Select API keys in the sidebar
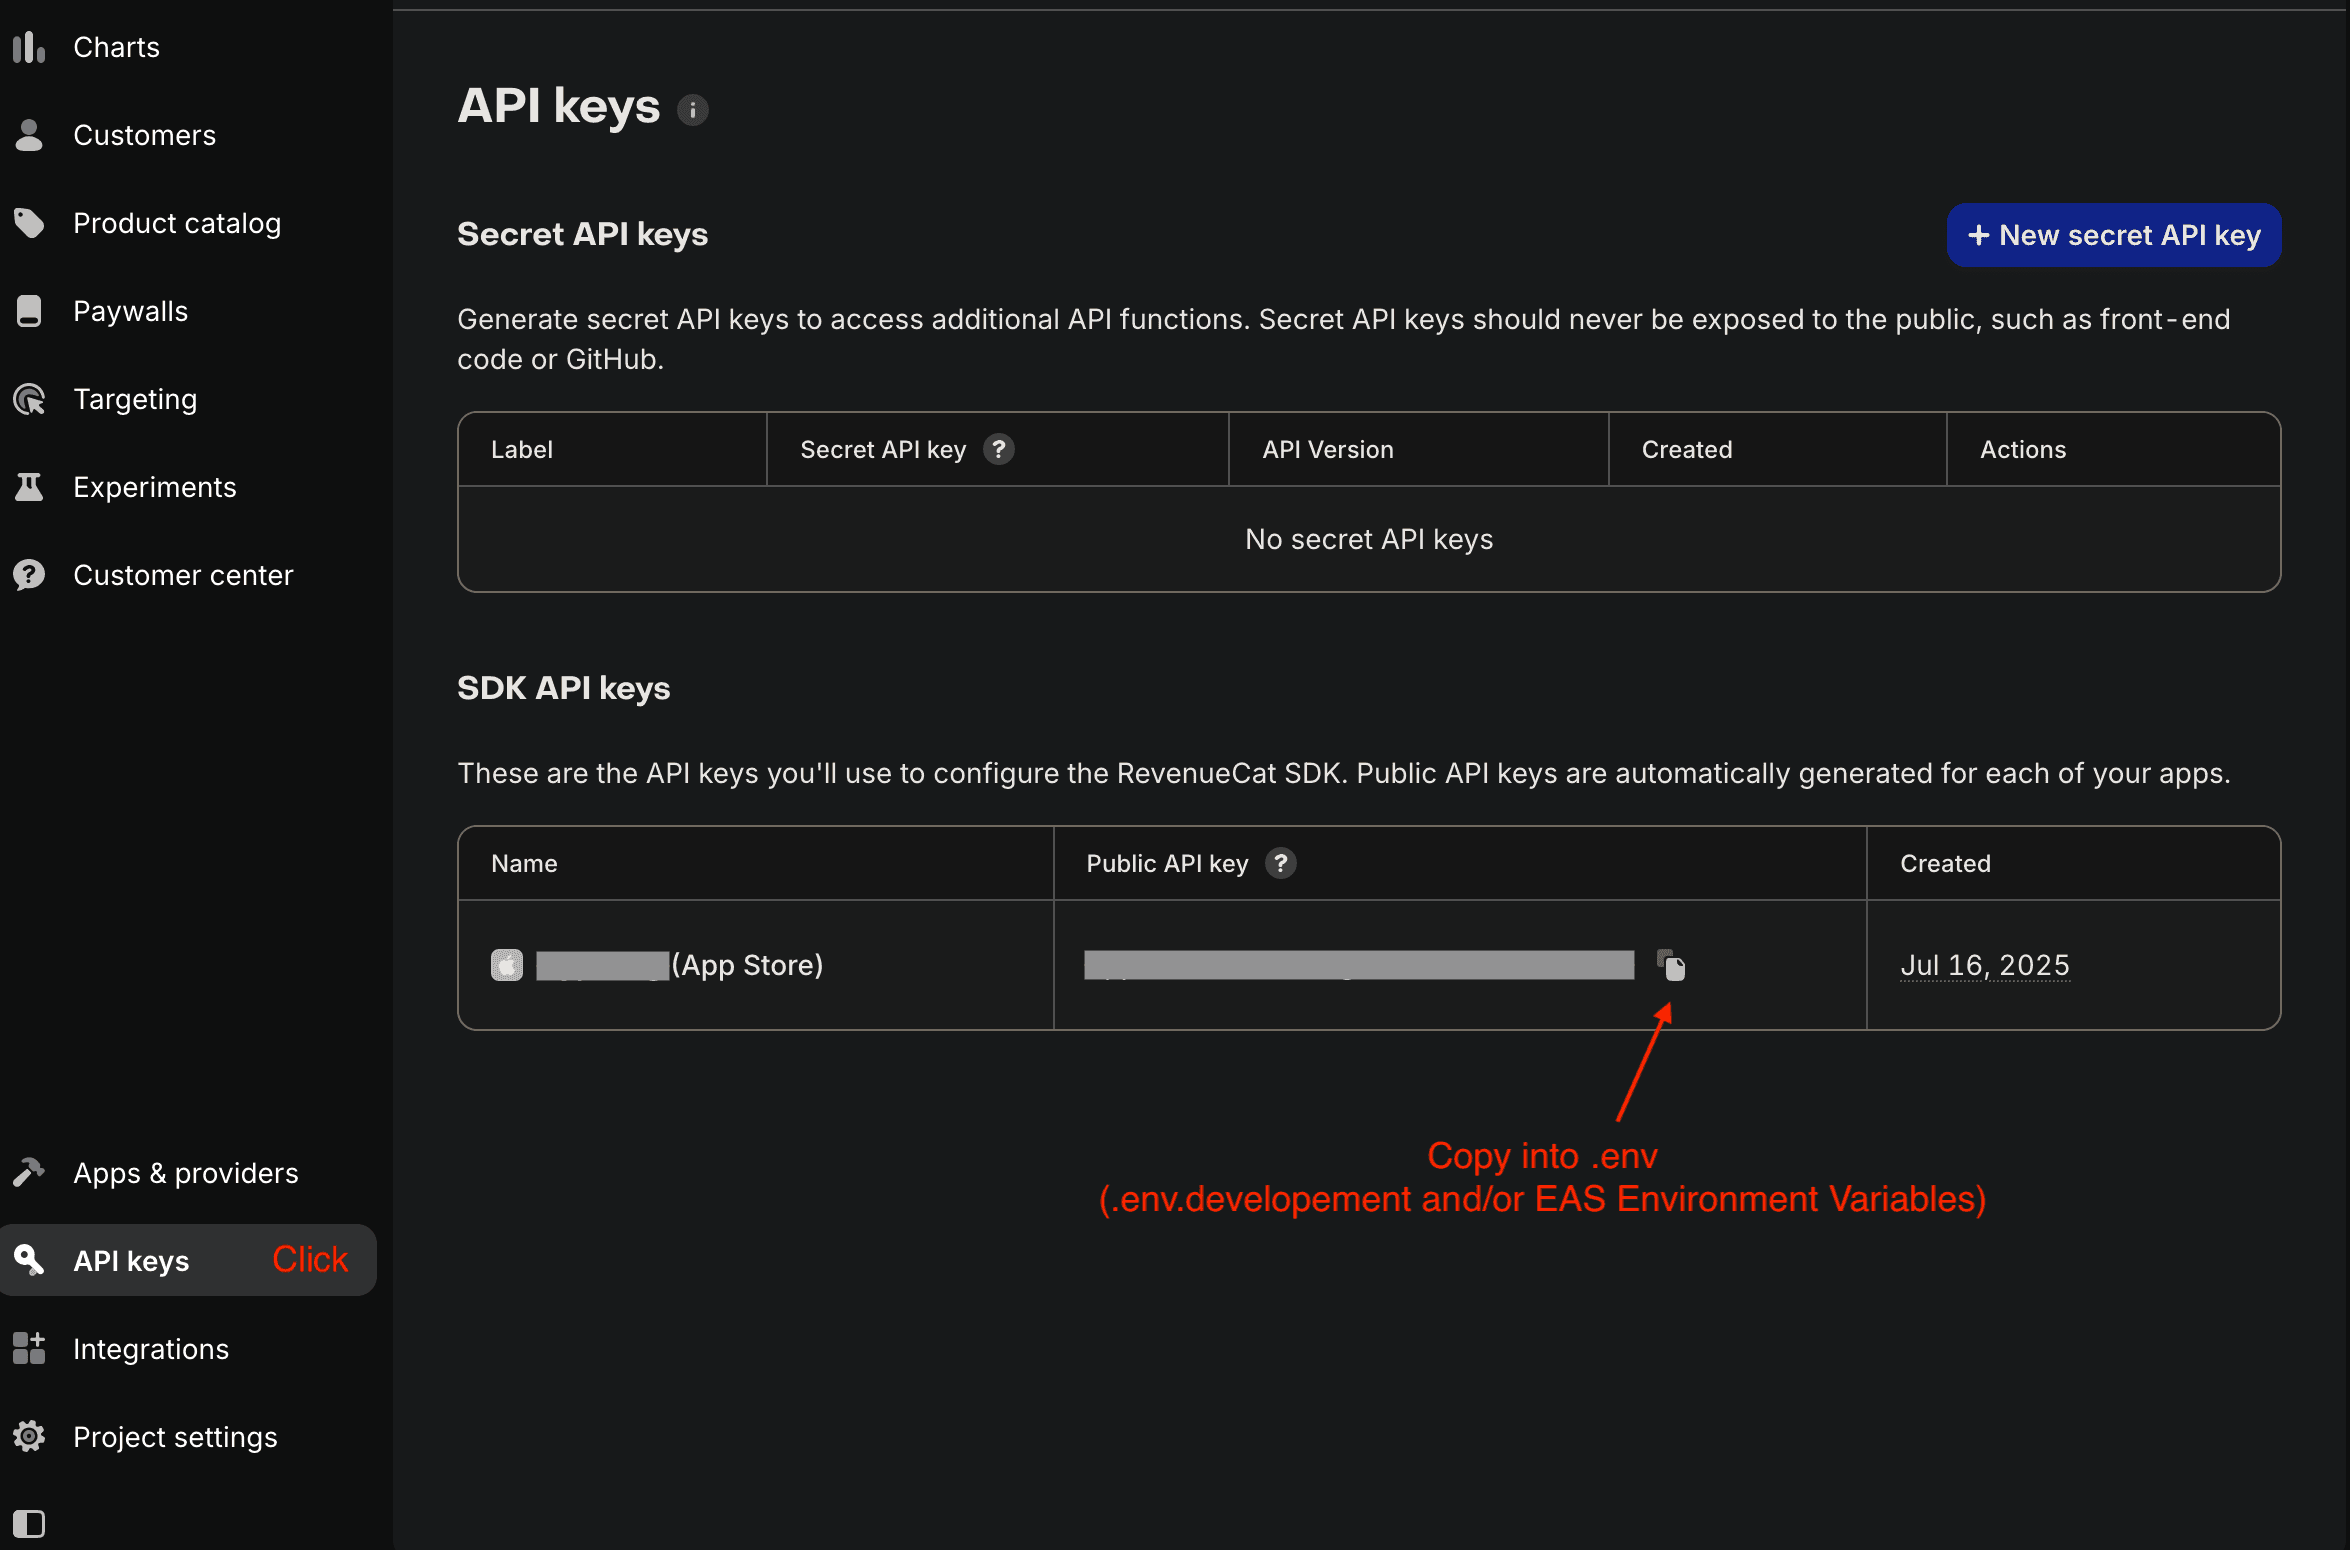The height and width of the screenshot is (1550, 2350). click(x=130, y=1260)
